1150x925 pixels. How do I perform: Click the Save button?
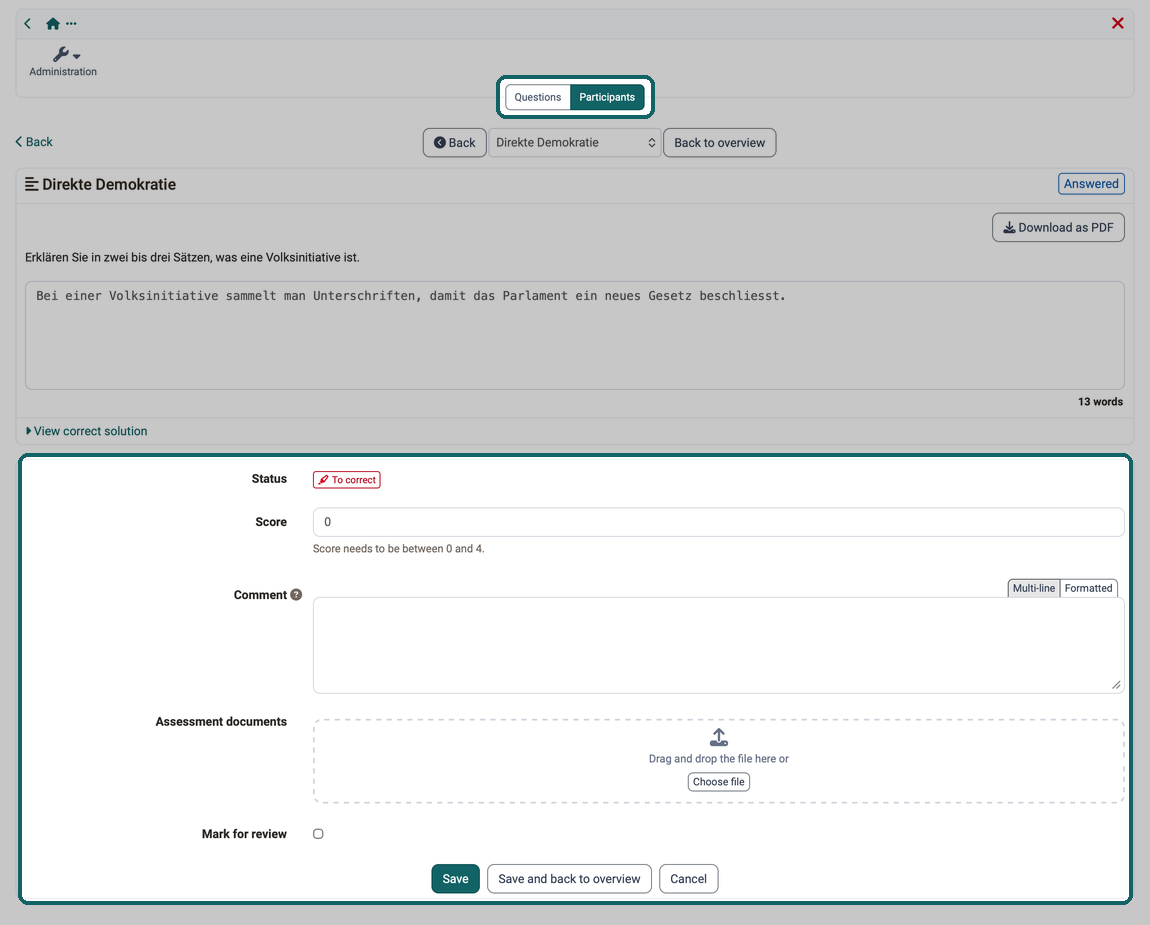[x=455, y=879]
